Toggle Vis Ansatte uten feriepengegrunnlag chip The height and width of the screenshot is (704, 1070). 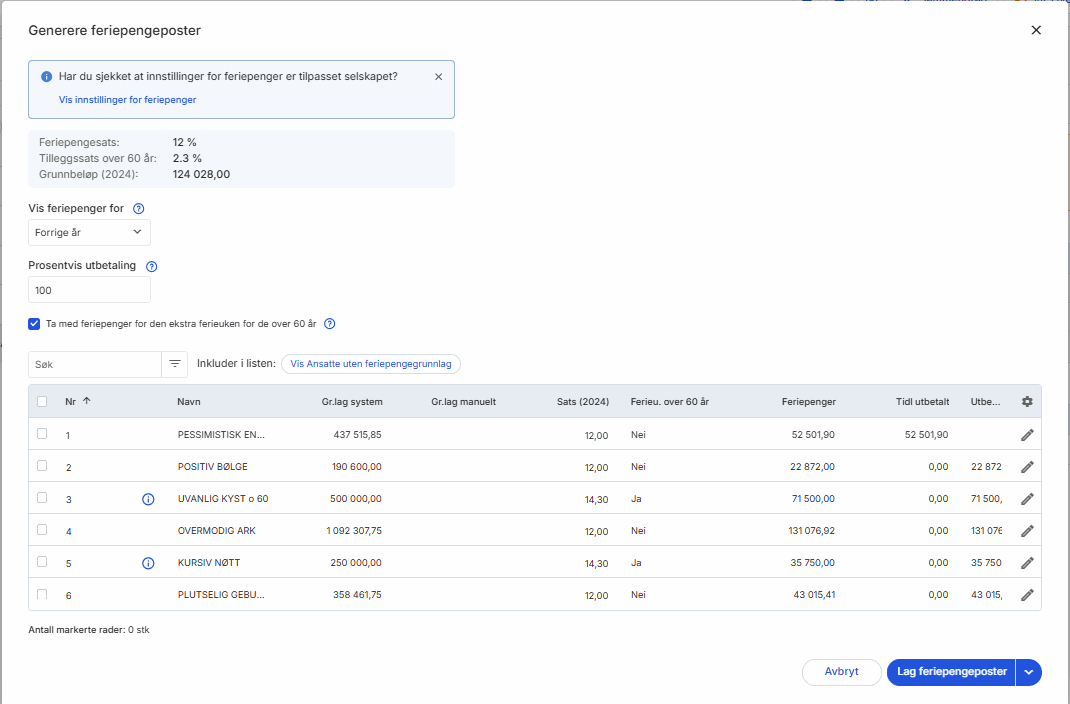pos(370,364)
